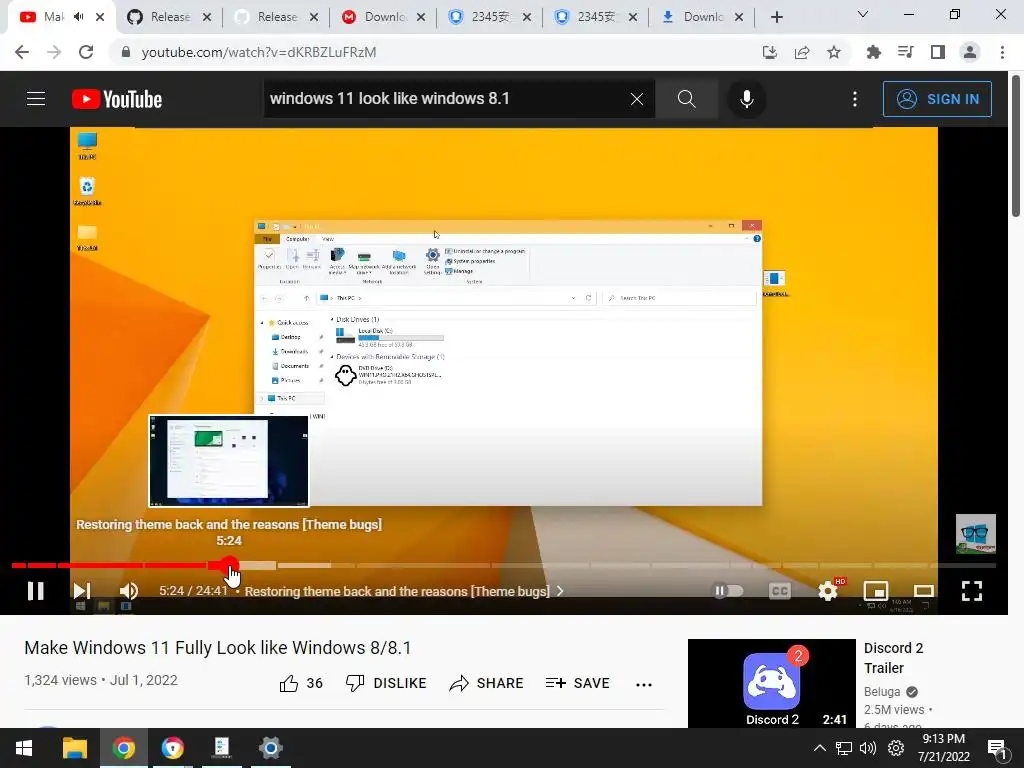Open tab search dropdown chevron
This screenshot has width=1024, height=768.
point(863,14)
